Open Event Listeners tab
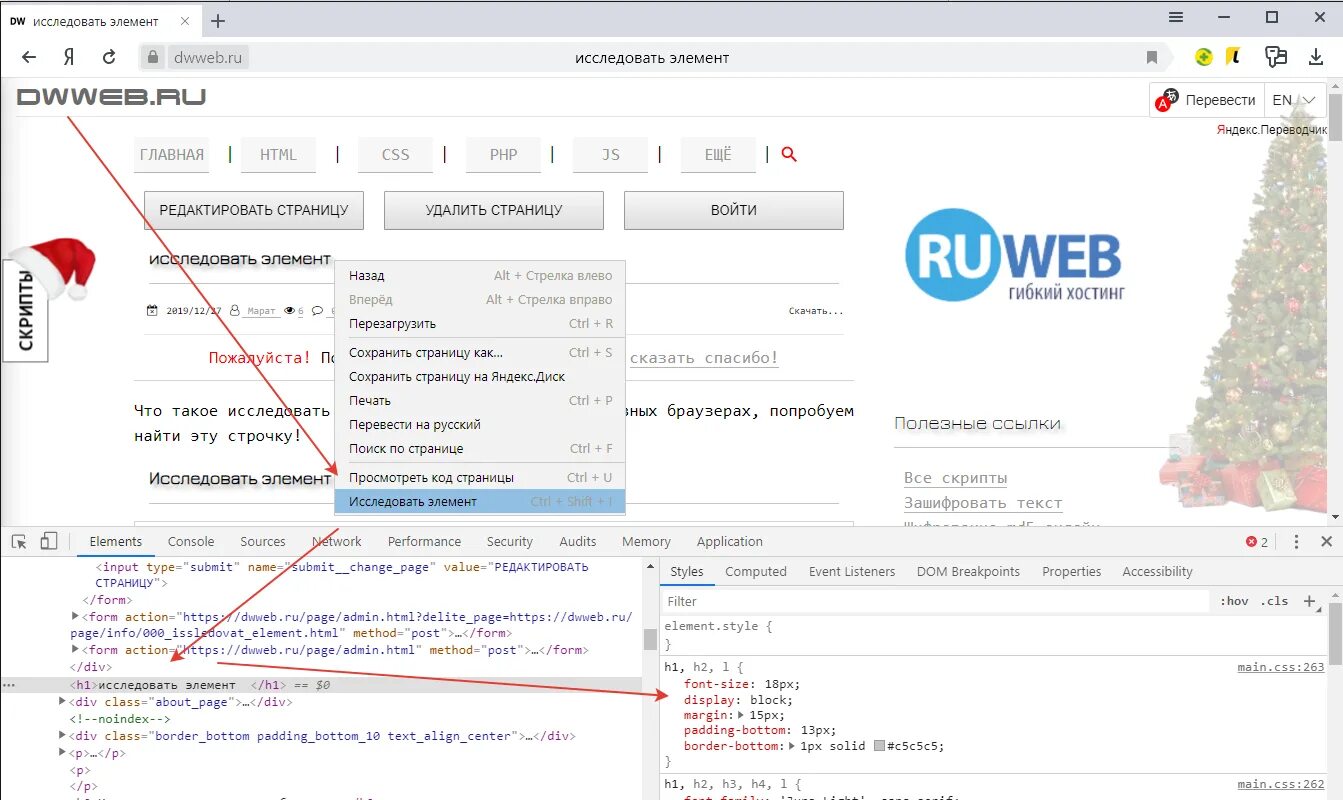Screen dimensions: 1343x800 852,571
